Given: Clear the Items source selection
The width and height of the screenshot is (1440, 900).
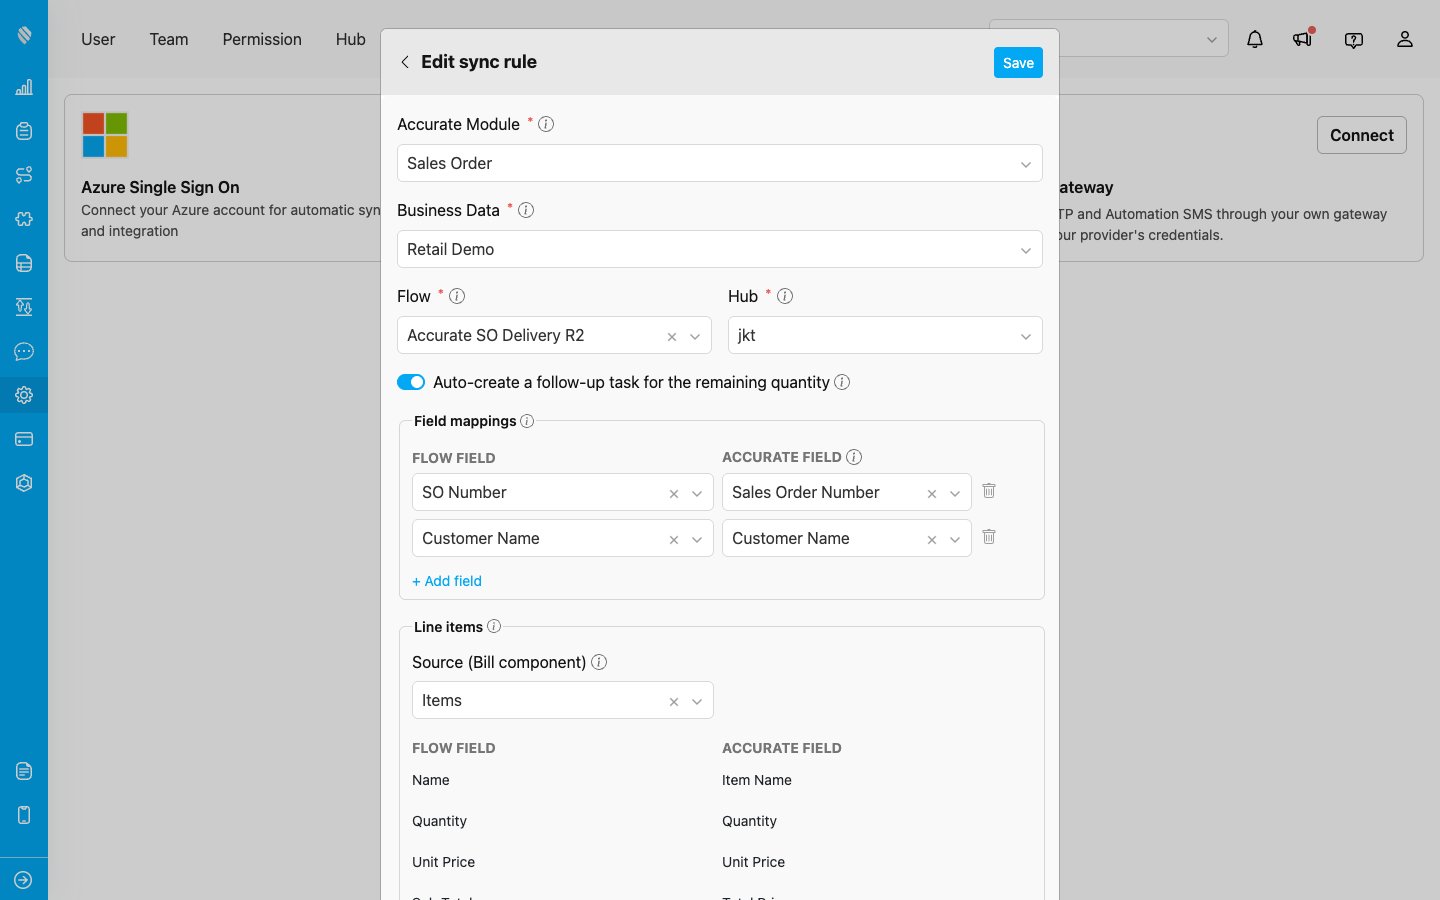Looking at the screenshot, I should pos(674,702).
